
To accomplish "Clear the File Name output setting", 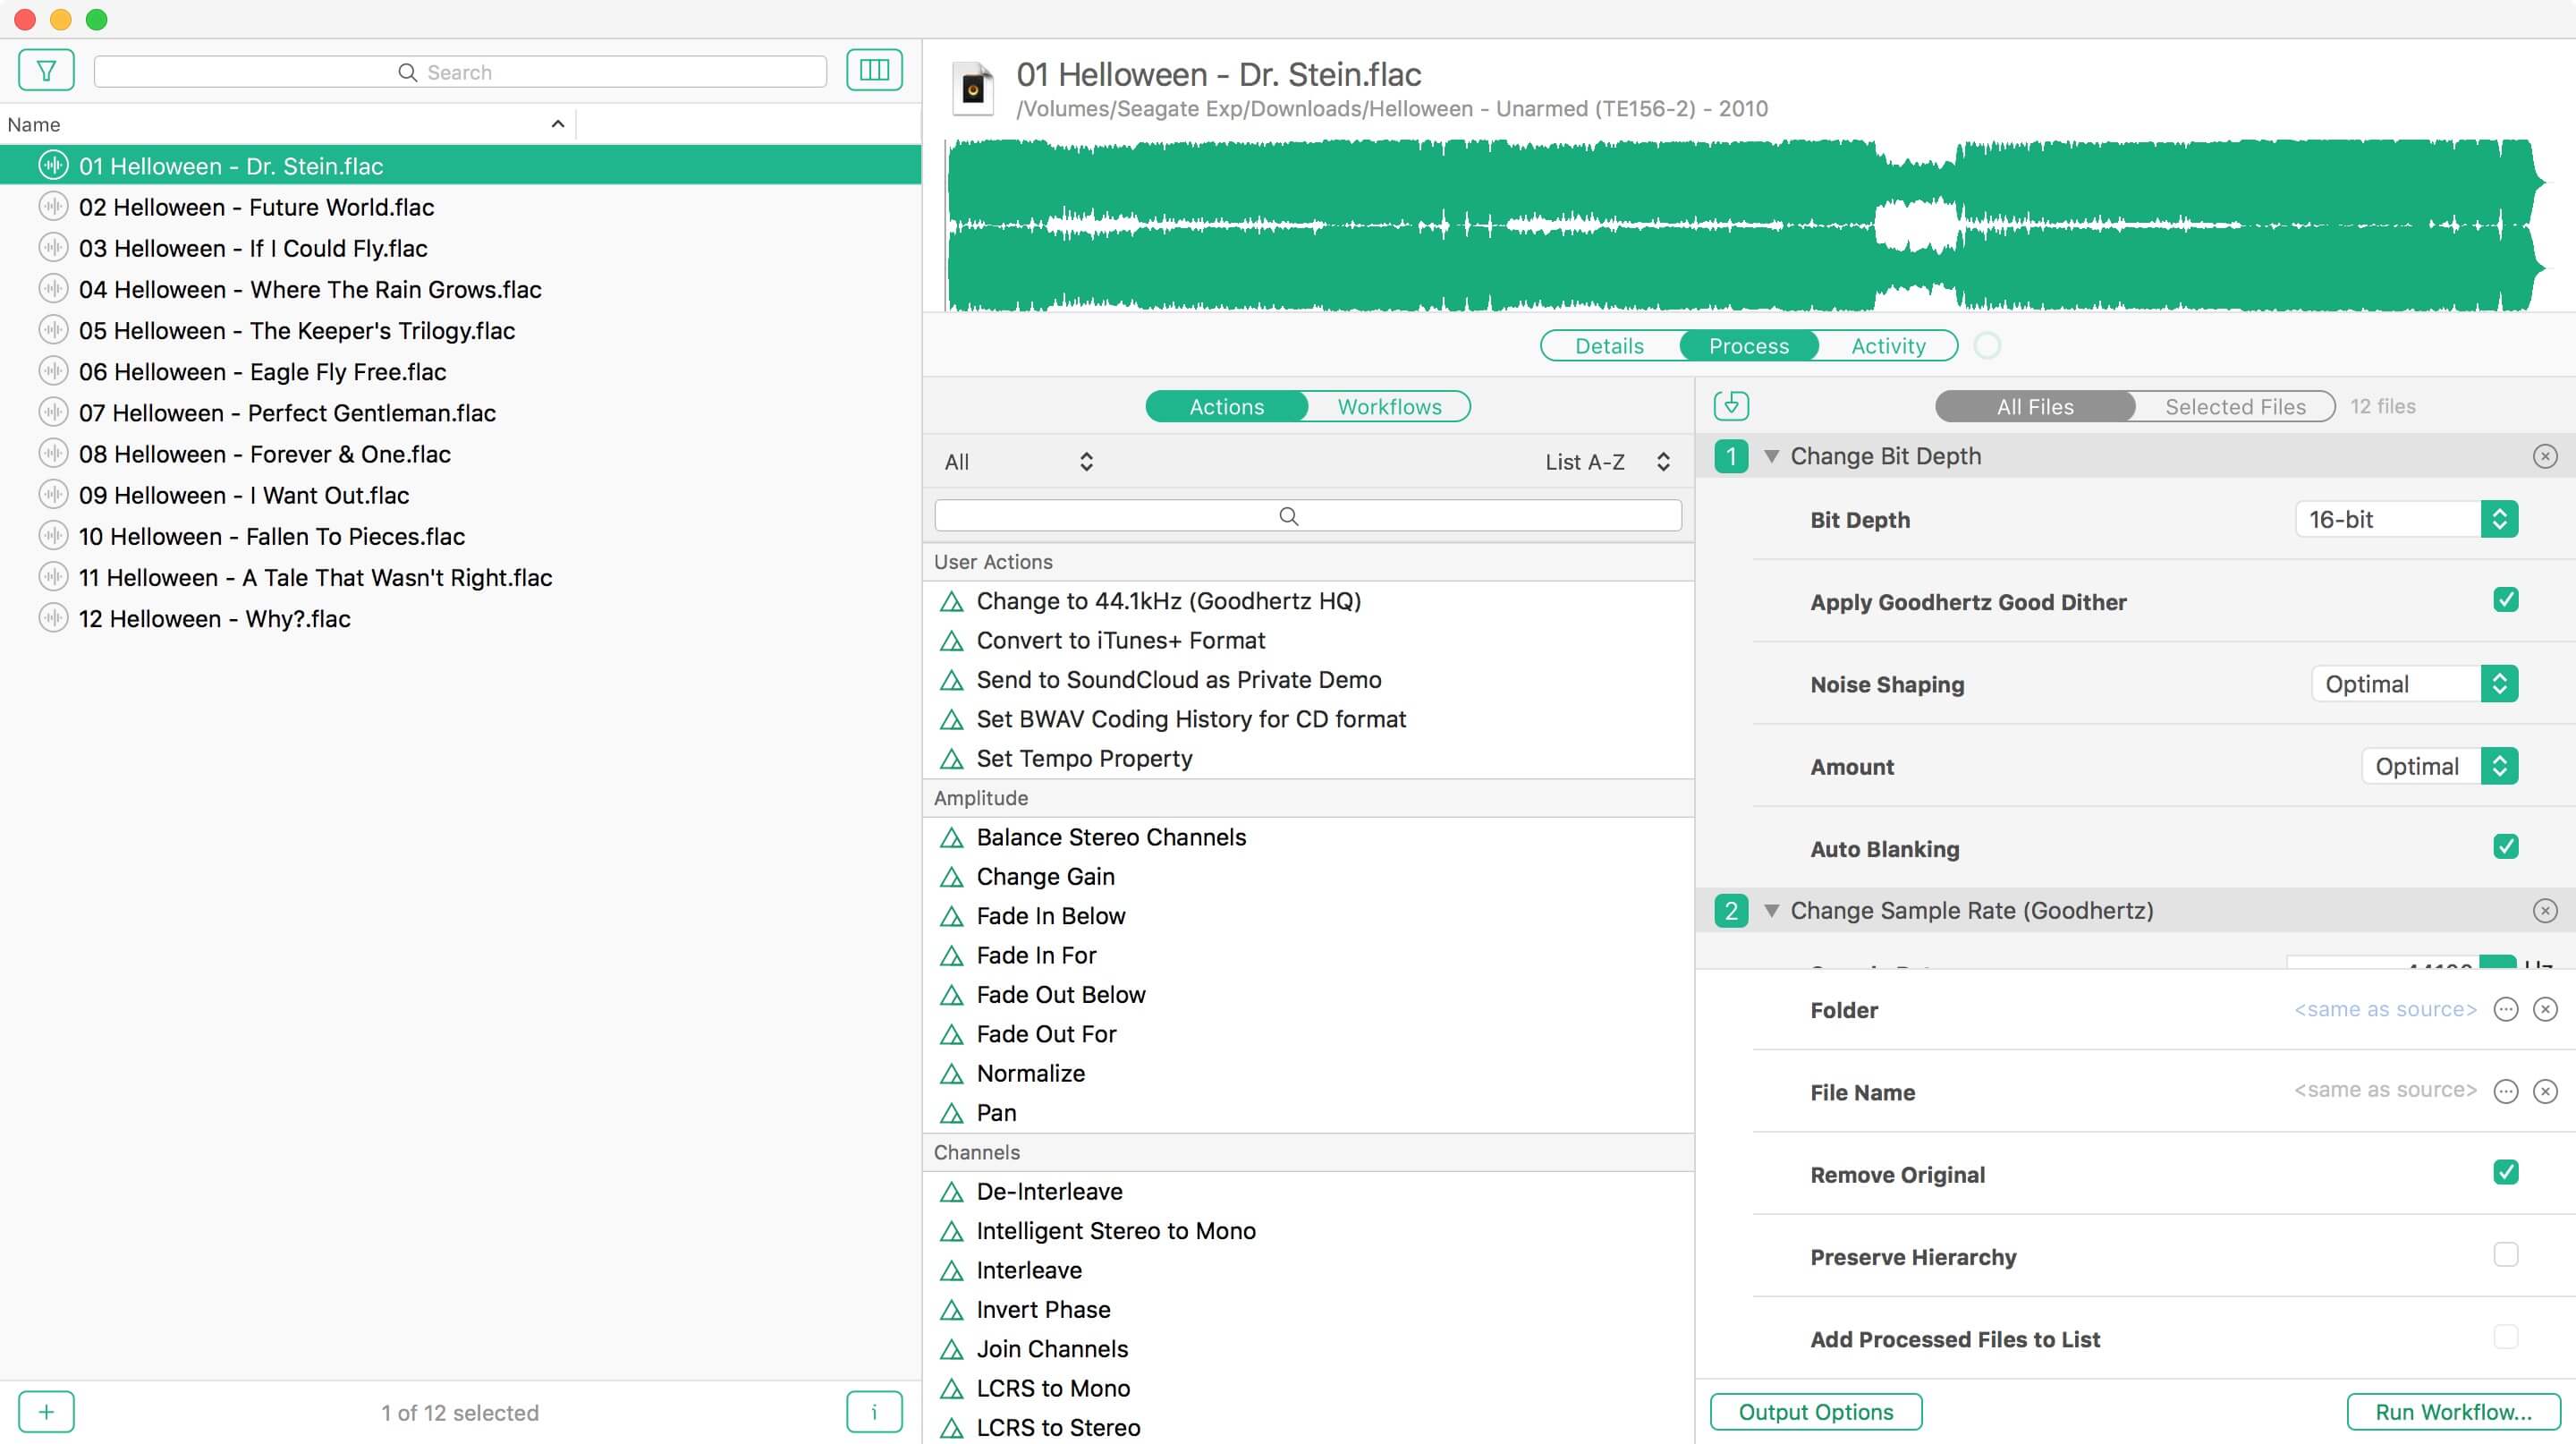I will point(2545,1091).
